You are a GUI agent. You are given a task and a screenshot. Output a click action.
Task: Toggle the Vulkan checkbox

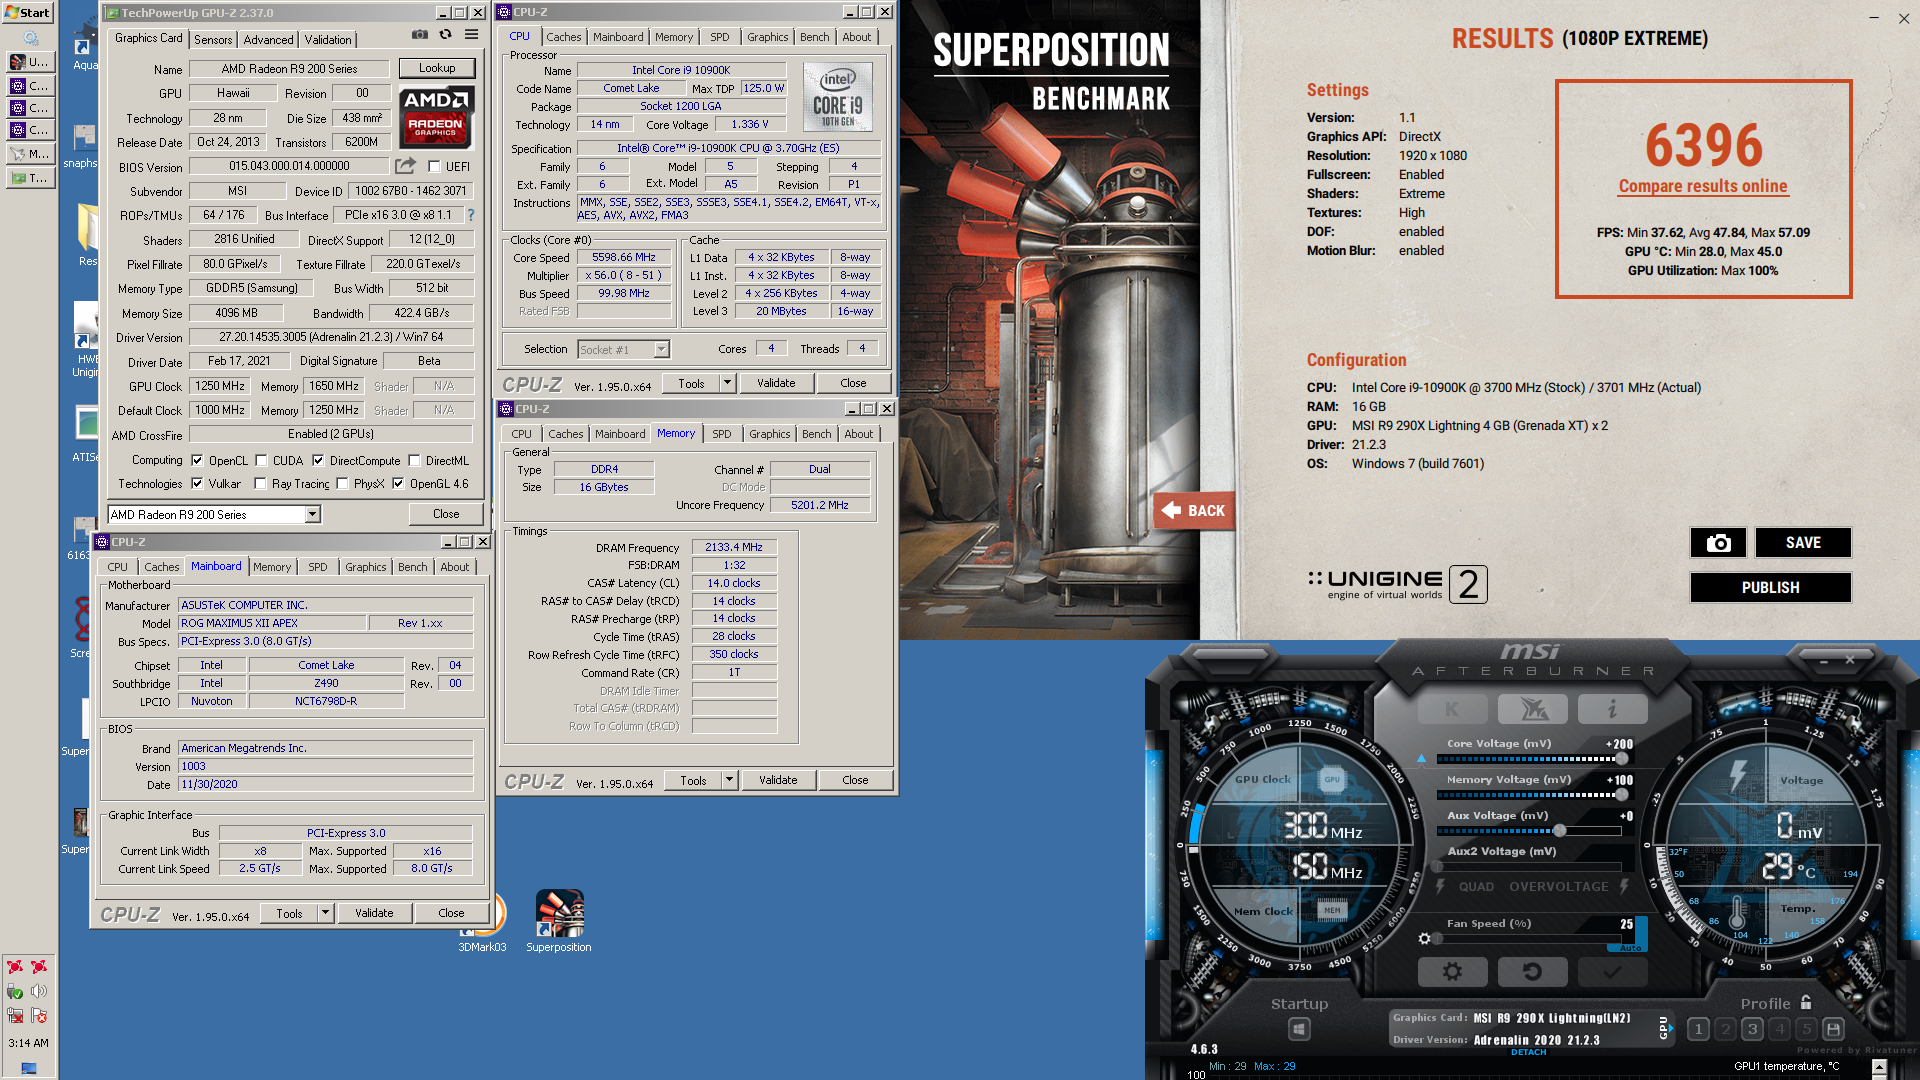pos(197,484)
